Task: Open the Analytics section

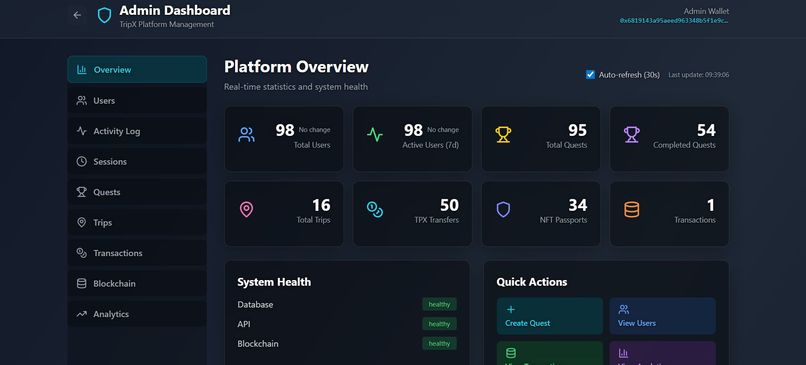Action: click(137, 314)
